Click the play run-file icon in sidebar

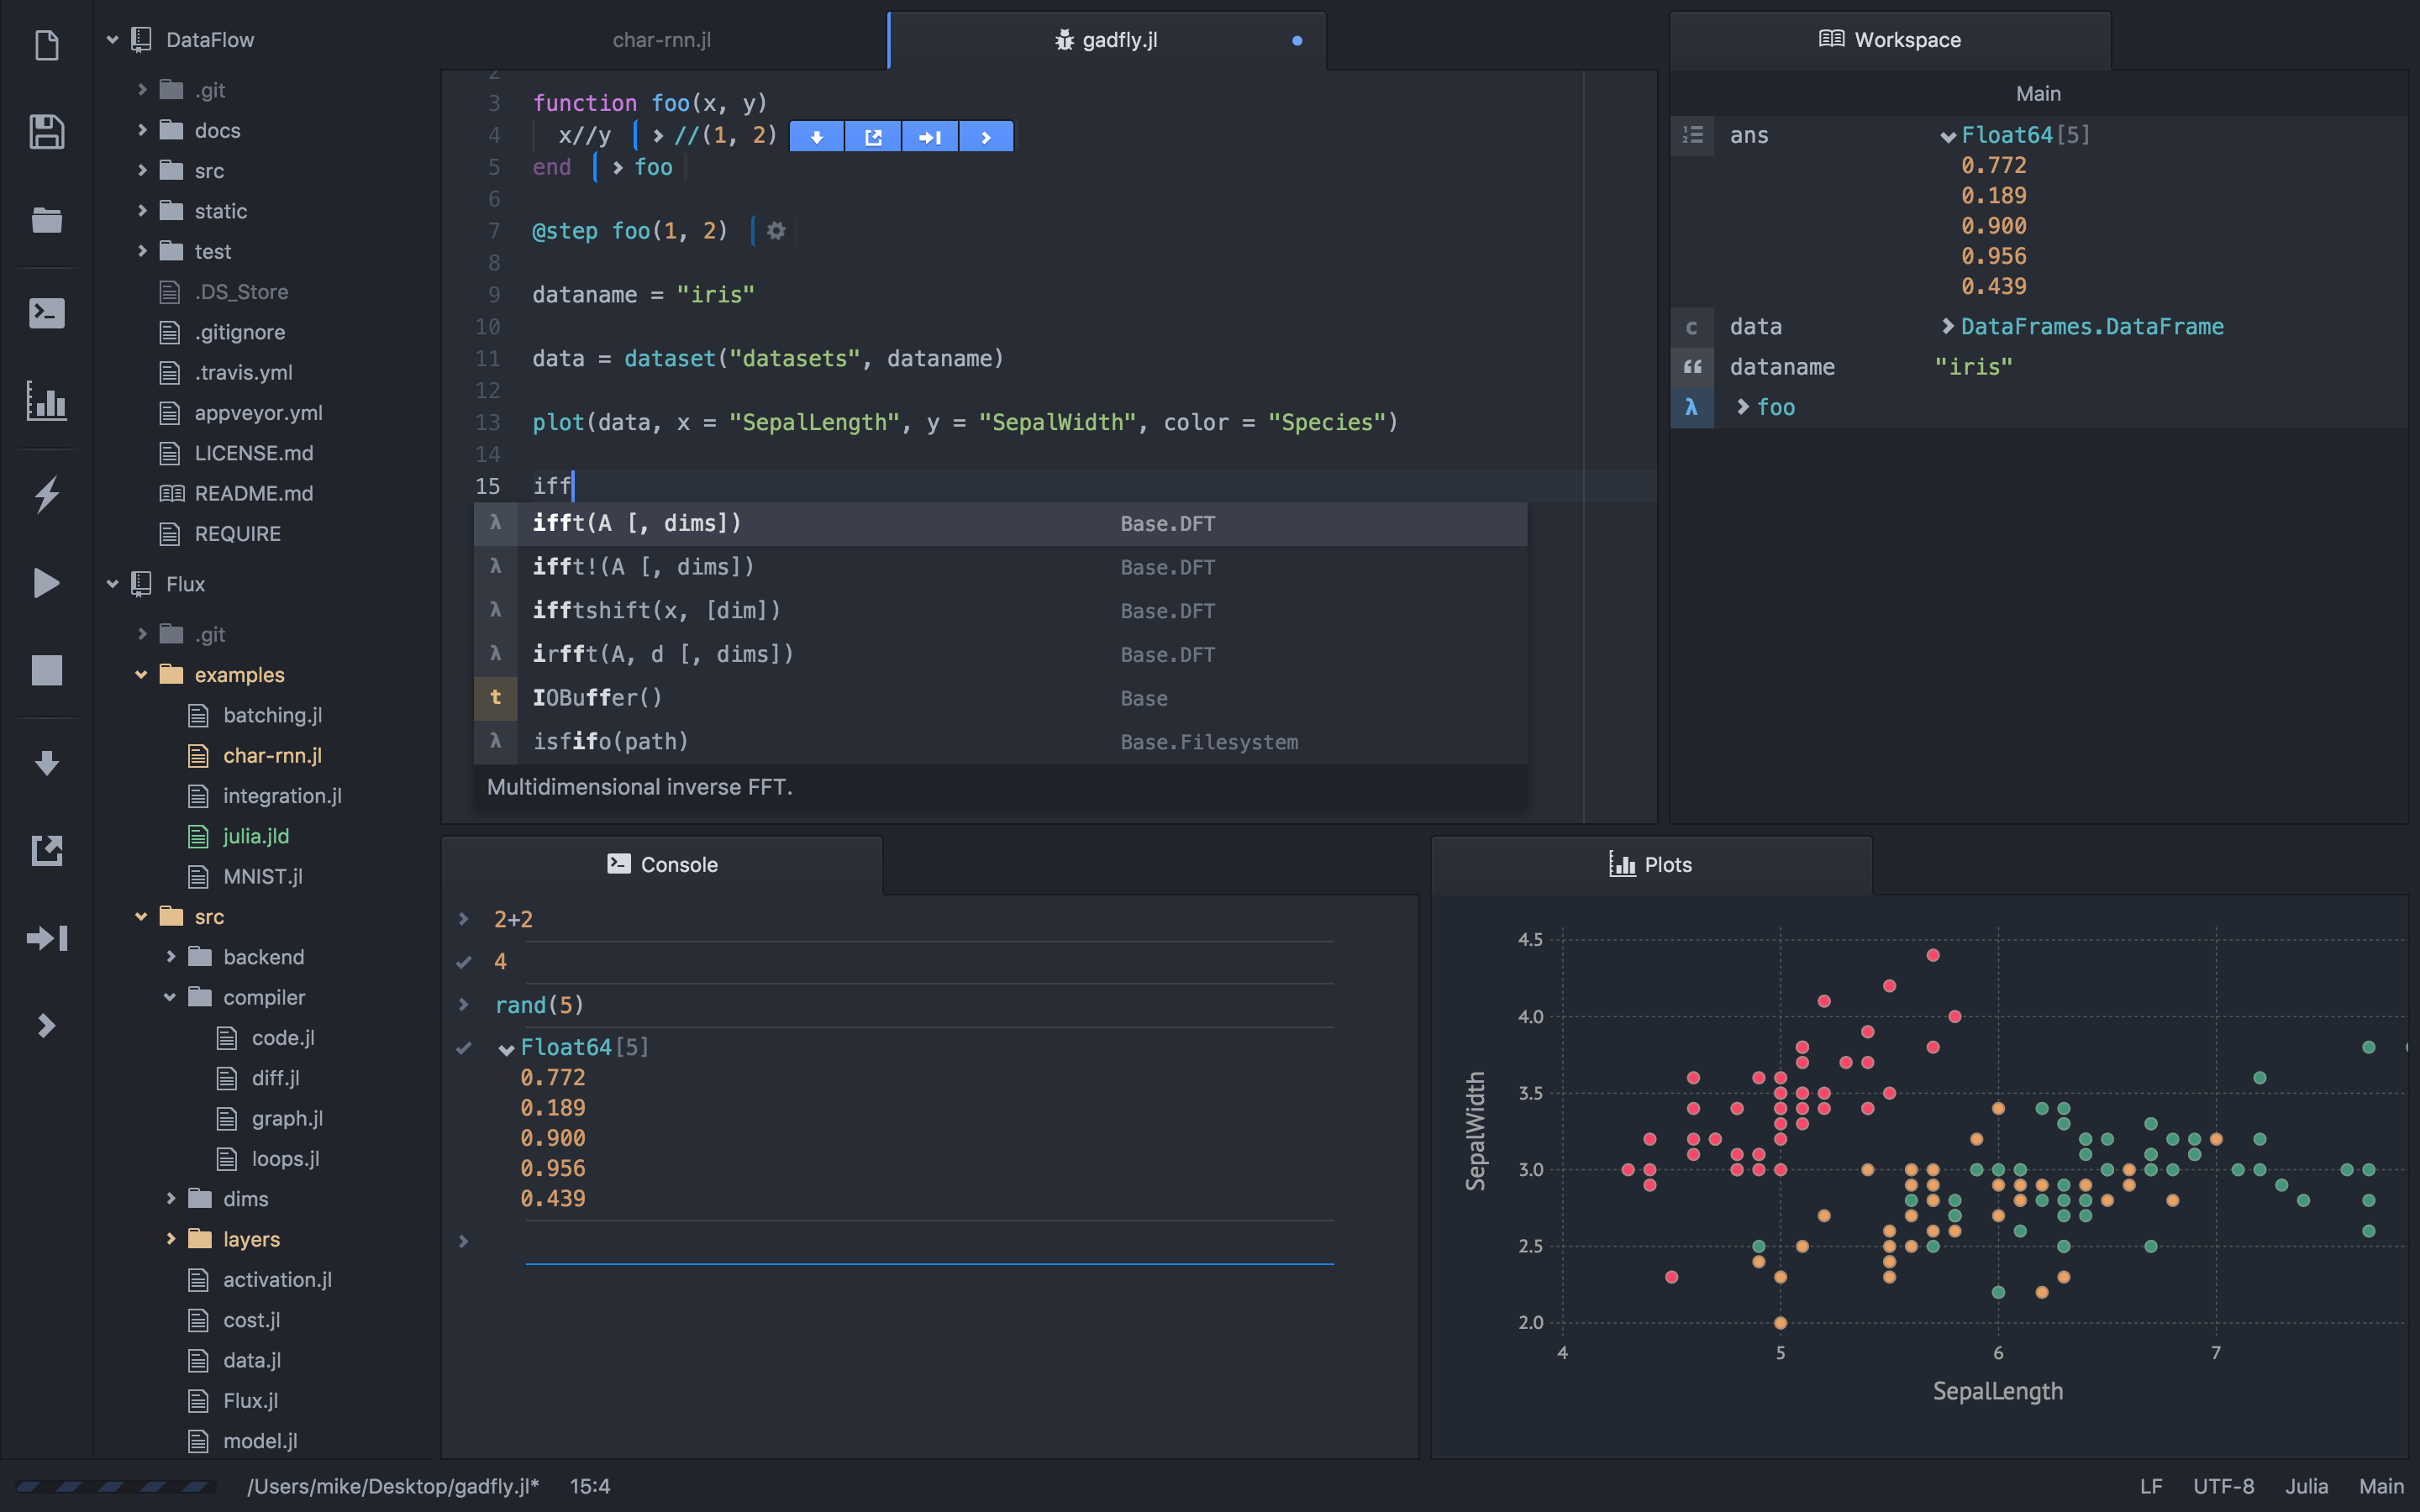tap(47, 583)
